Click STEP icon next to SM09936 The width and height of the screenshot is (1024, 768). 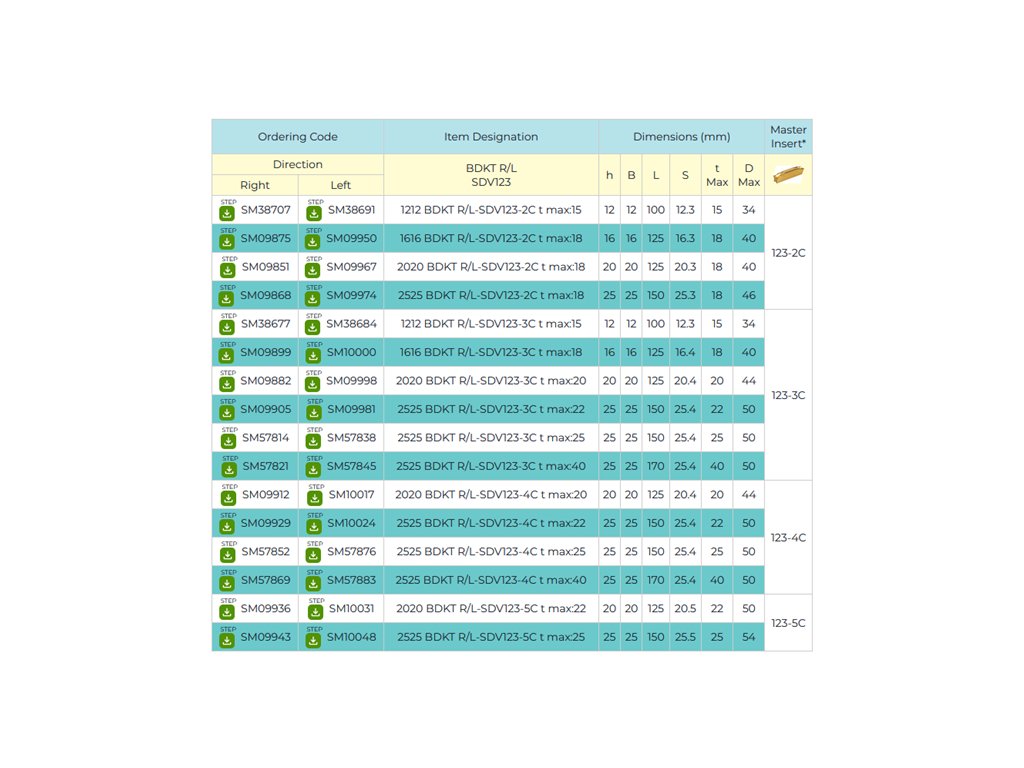click(227, 610)
